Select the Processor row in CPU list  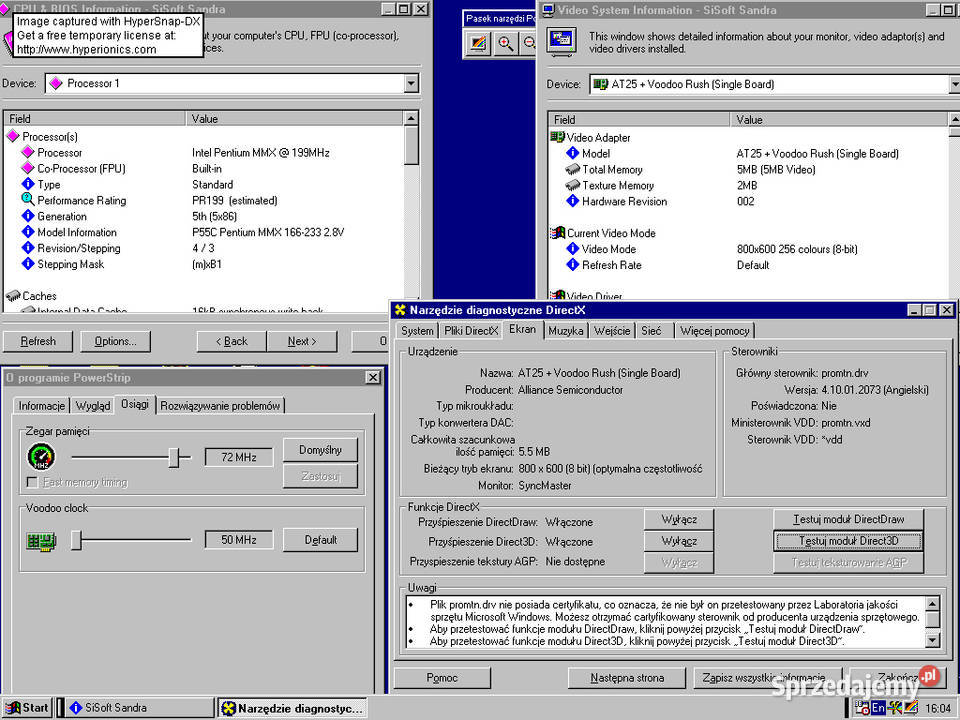tap(203, 152)
